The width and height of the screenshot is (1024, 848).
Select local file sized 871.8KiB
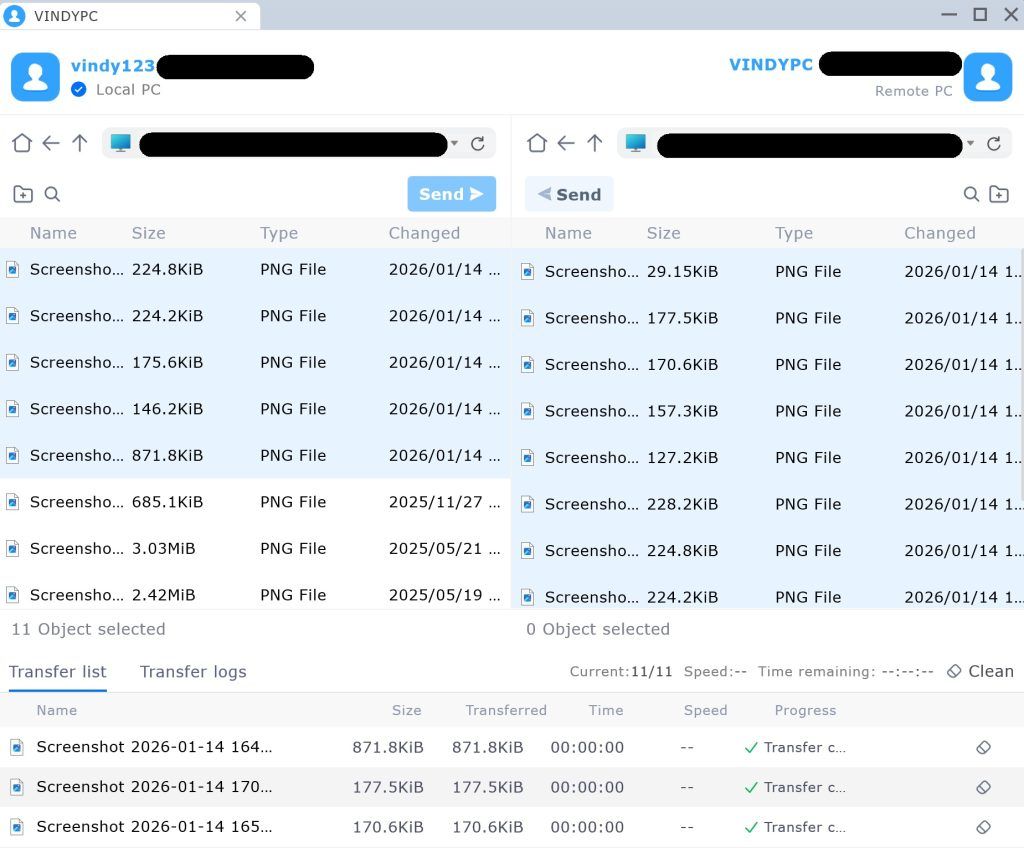tap(255, 455)
